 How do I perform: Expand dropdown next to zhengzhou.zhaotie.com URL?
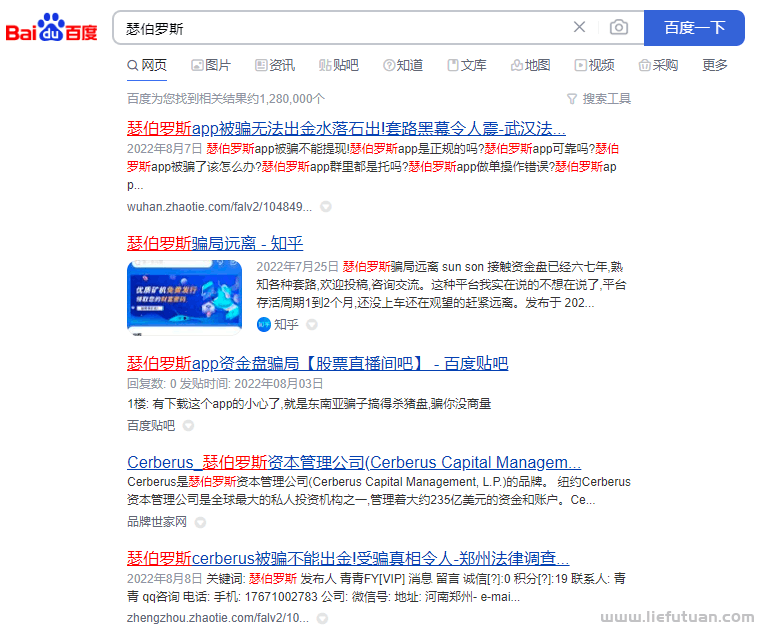(x=322, y=618)
